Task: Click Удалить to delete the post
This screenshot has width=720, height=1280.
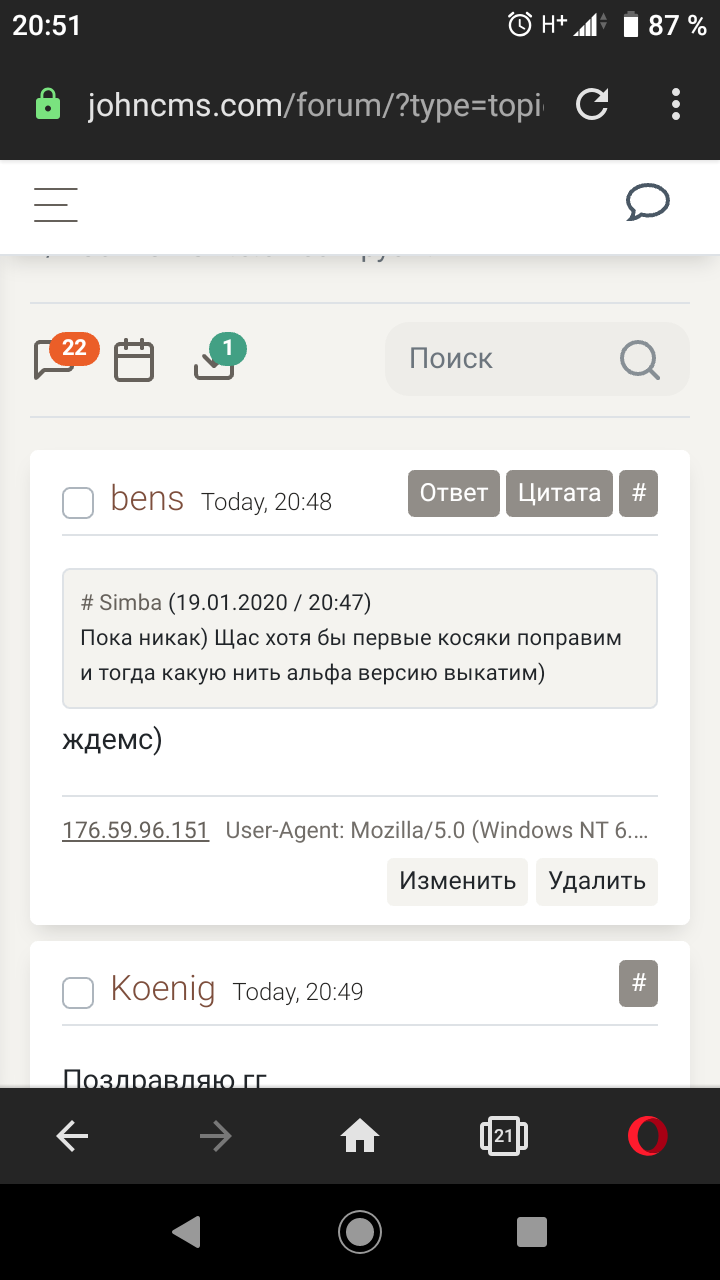Action: [597, 881]
